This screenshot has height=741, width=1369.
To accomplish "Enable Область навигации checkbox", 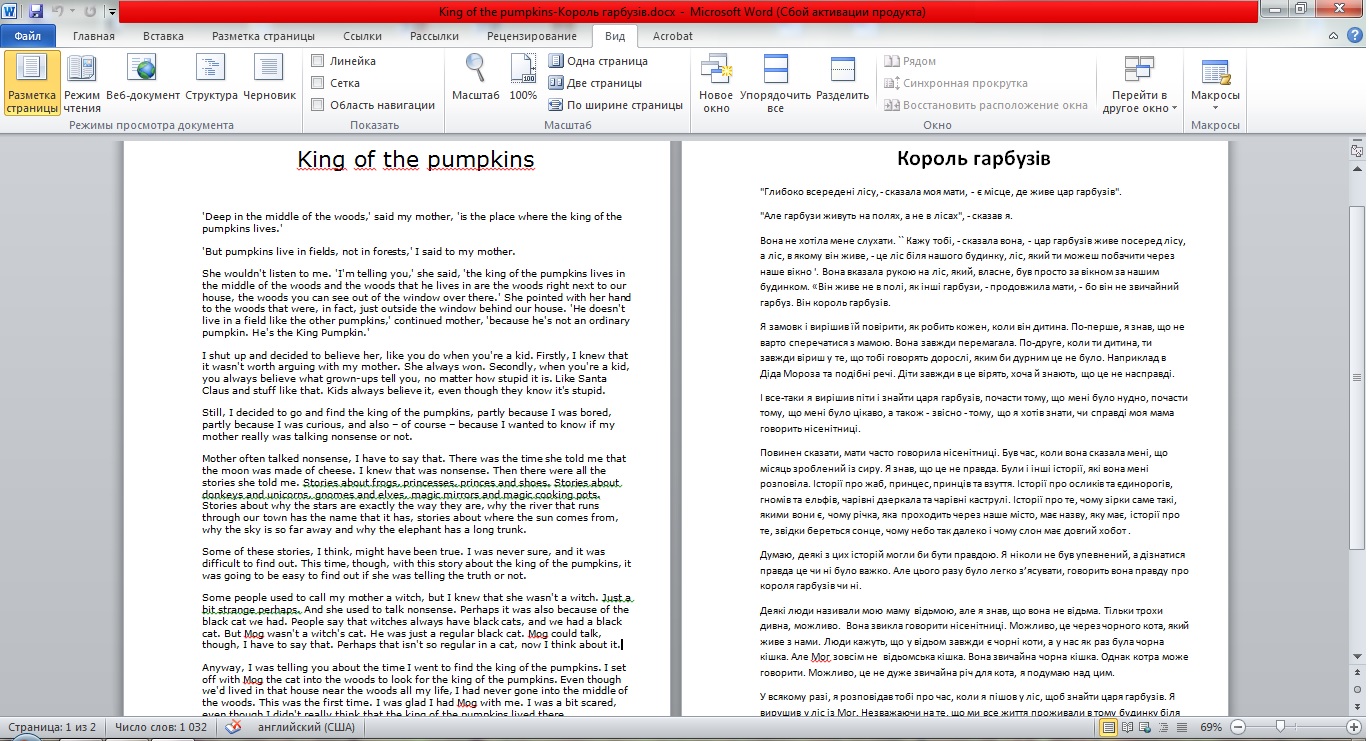I will tap(318, 105).
